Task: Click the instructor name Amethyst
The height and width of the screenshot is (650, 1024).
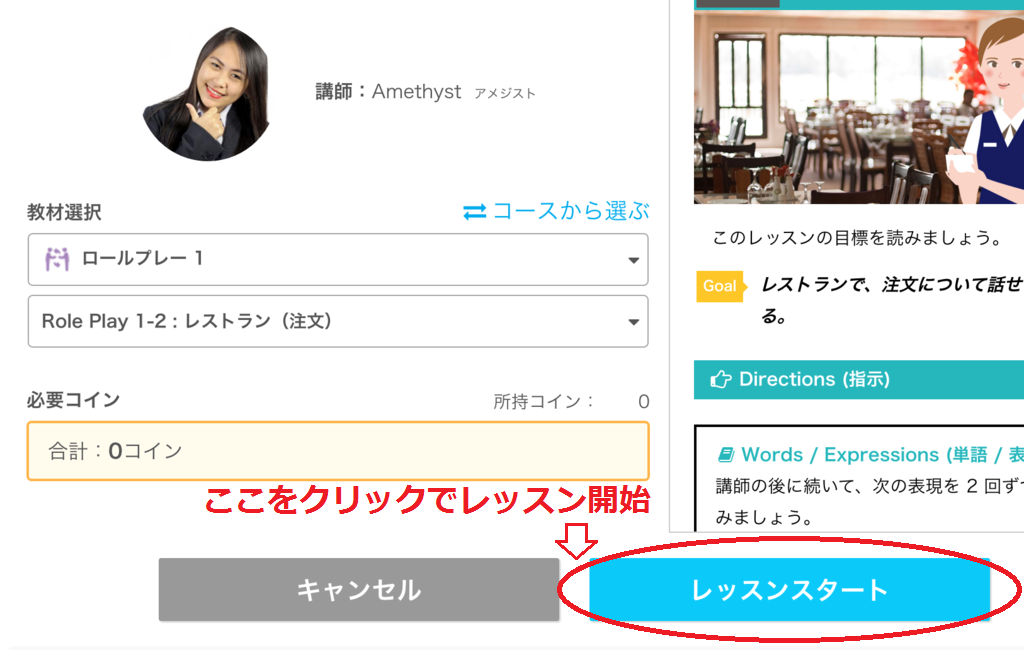Action: coord(416,91)
